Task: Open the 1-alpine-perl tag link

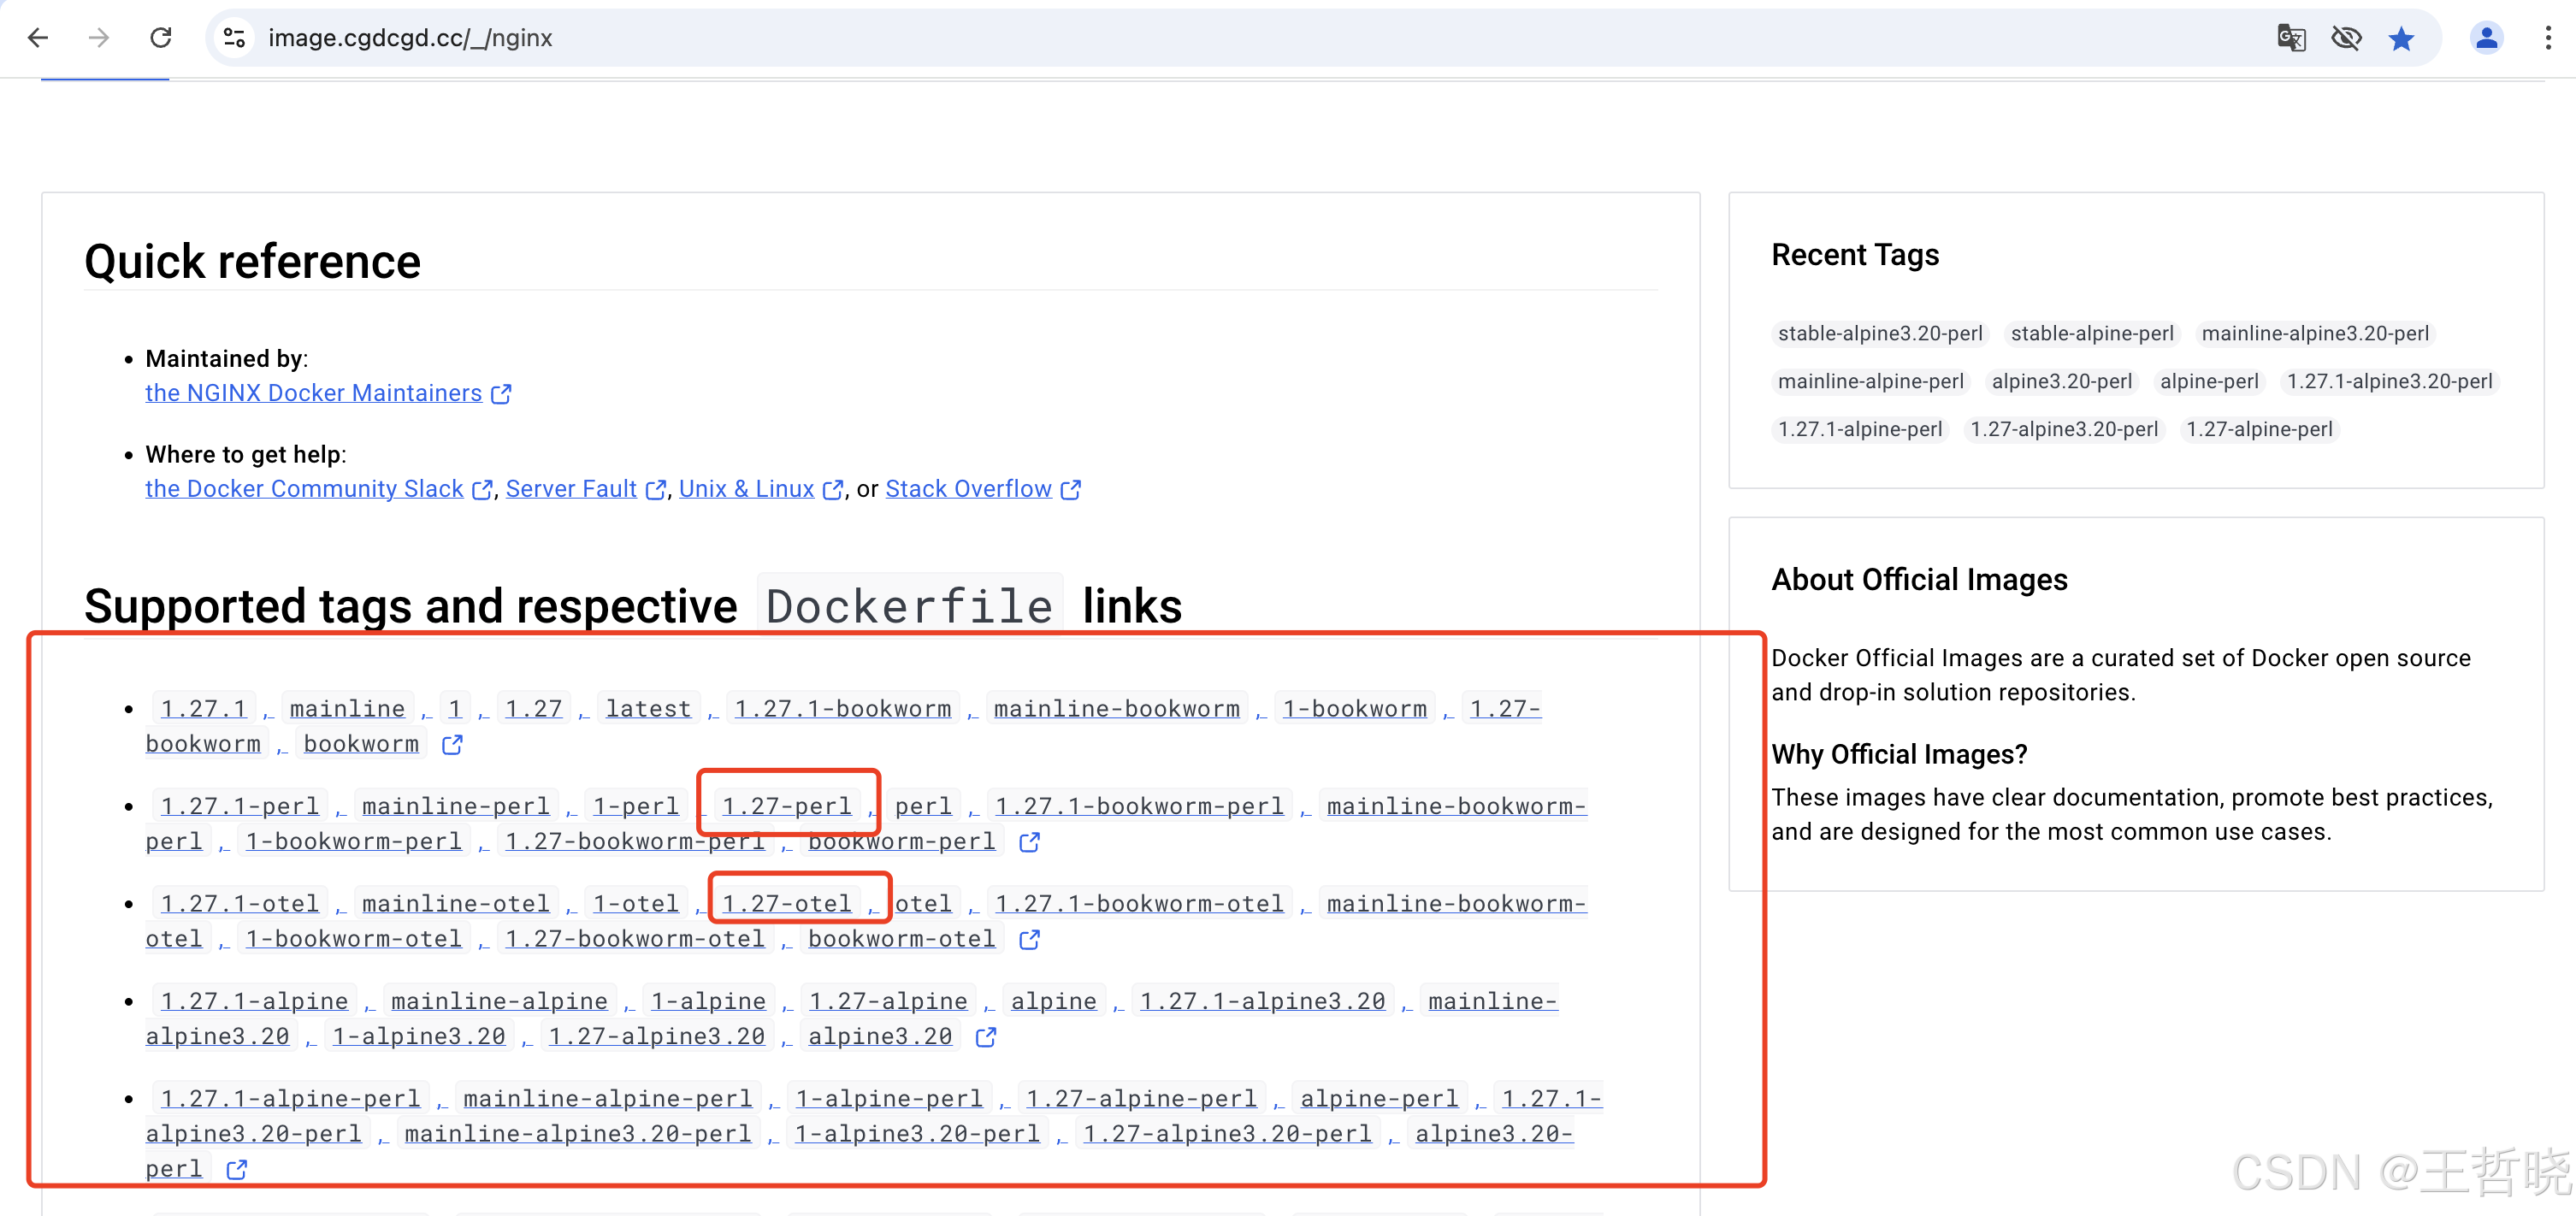Action: pyautogui.click(x=889, y=1098)
